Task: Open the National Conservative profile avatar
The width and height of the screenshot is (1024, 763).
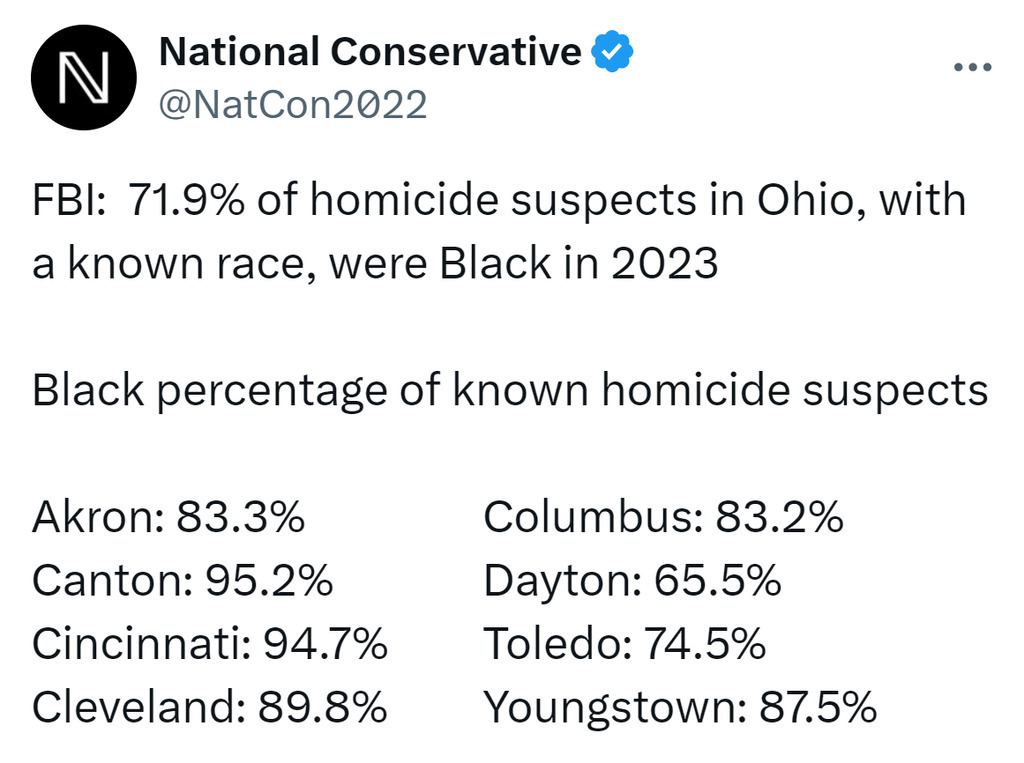Action: click(x=84, y=77)
